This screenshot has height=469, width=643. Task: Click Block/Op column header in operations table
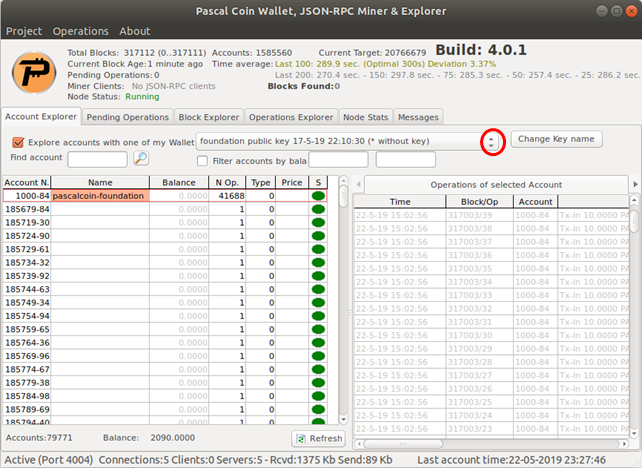coord(479,202)
